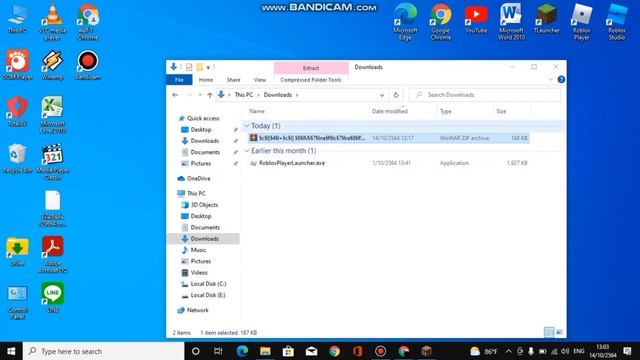Switch to large icons view in Explorer

(x=559, y=333)
